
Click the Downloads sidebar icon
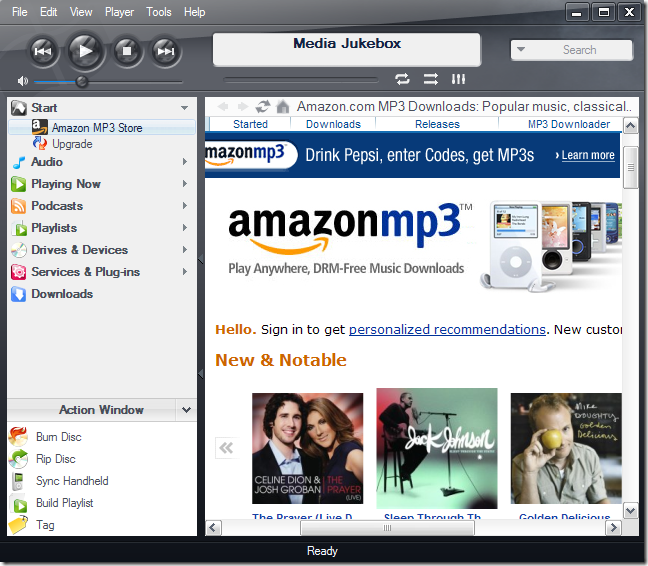[x=19, y=294]
